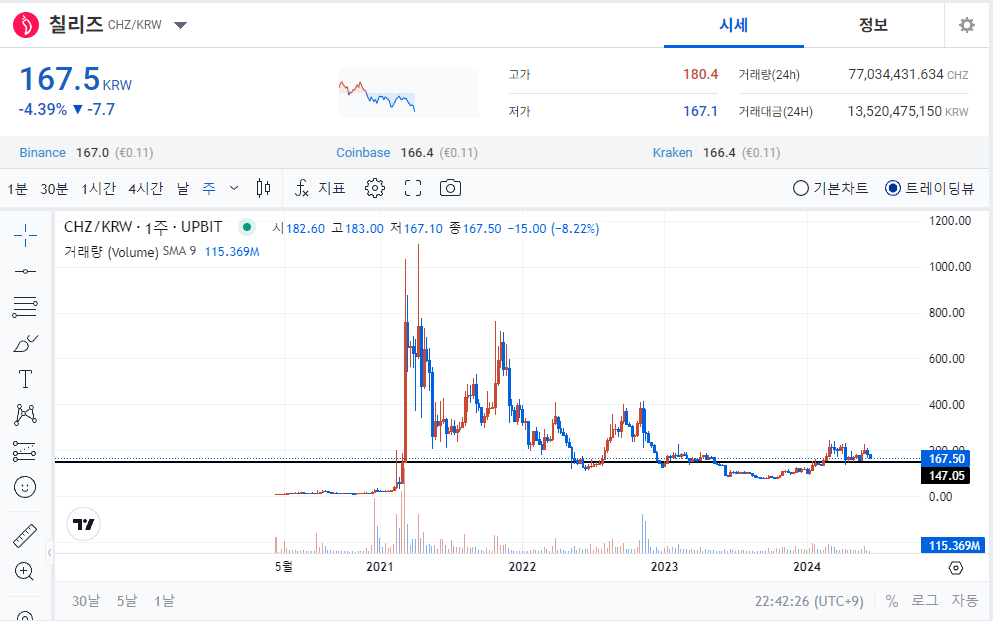Click the 2021 time axis label

380,567
